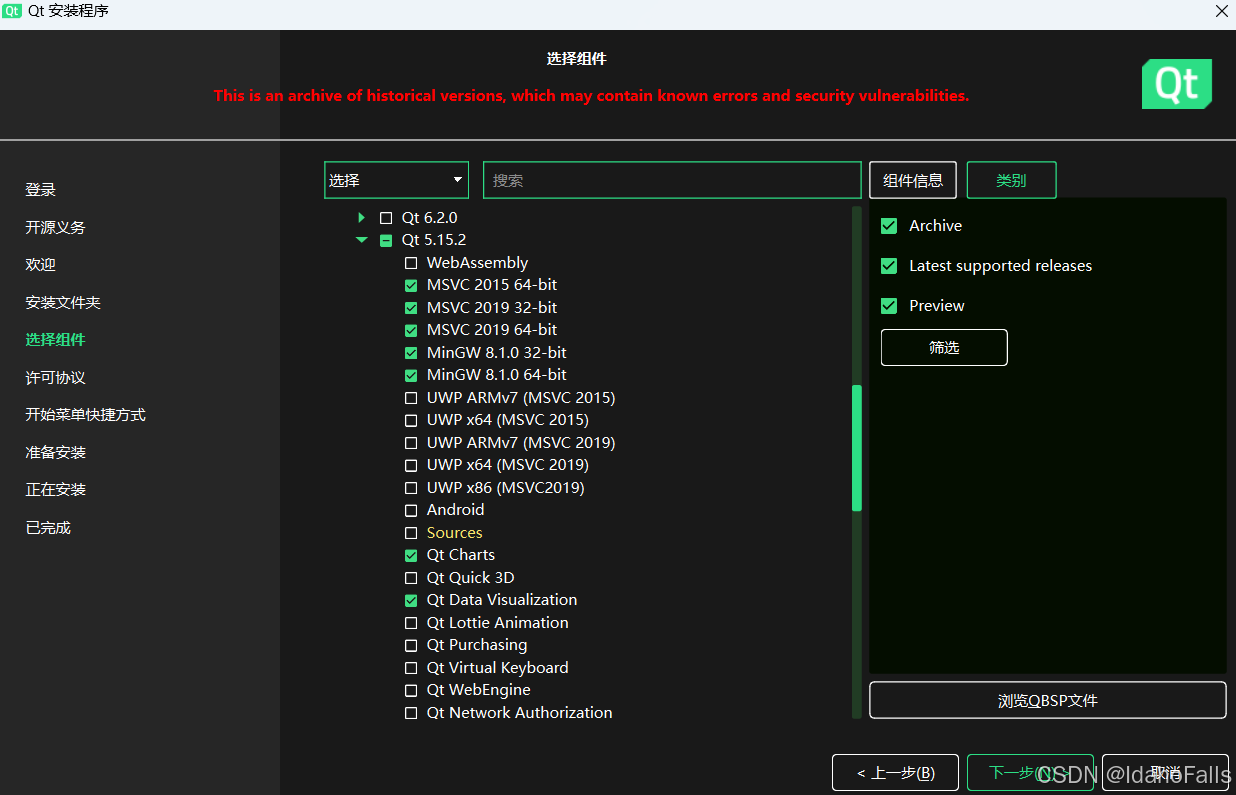Viewport: 1236px width, 795px height.
Task: Select the 许可协议 step
Action: [x=56, y=377]
